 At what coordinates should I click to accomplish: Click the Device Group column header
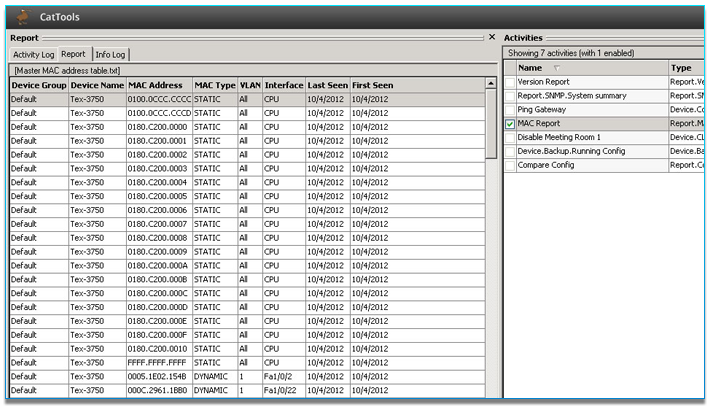click(38, 86)
